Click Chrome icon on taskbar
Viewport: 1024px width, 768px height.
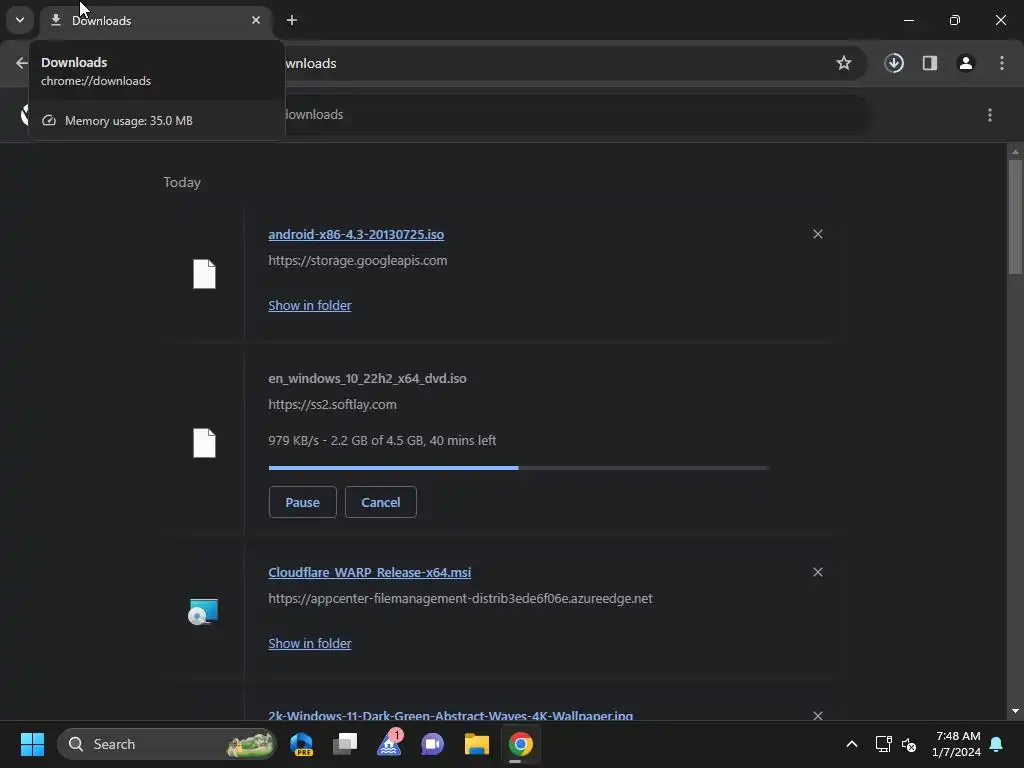click(x=520, y=744)
